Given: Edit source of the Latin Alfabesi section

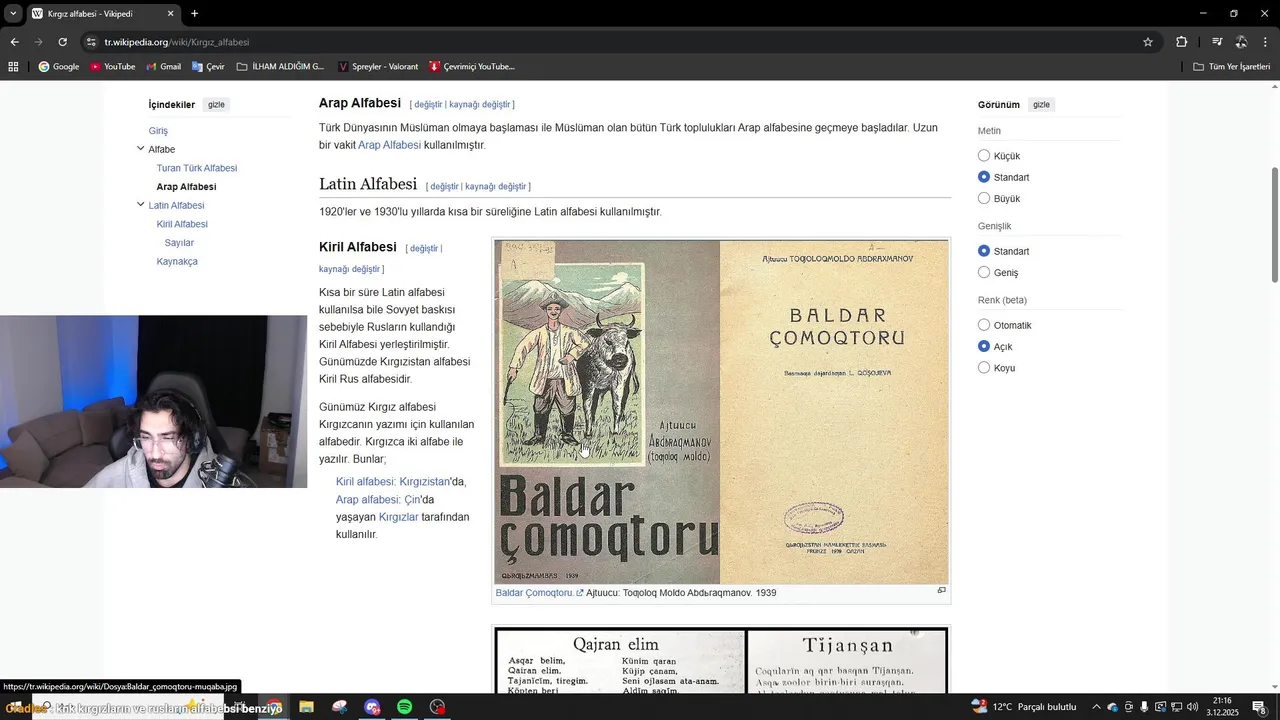Looking at the screenshot, I should tap(496, 186).
